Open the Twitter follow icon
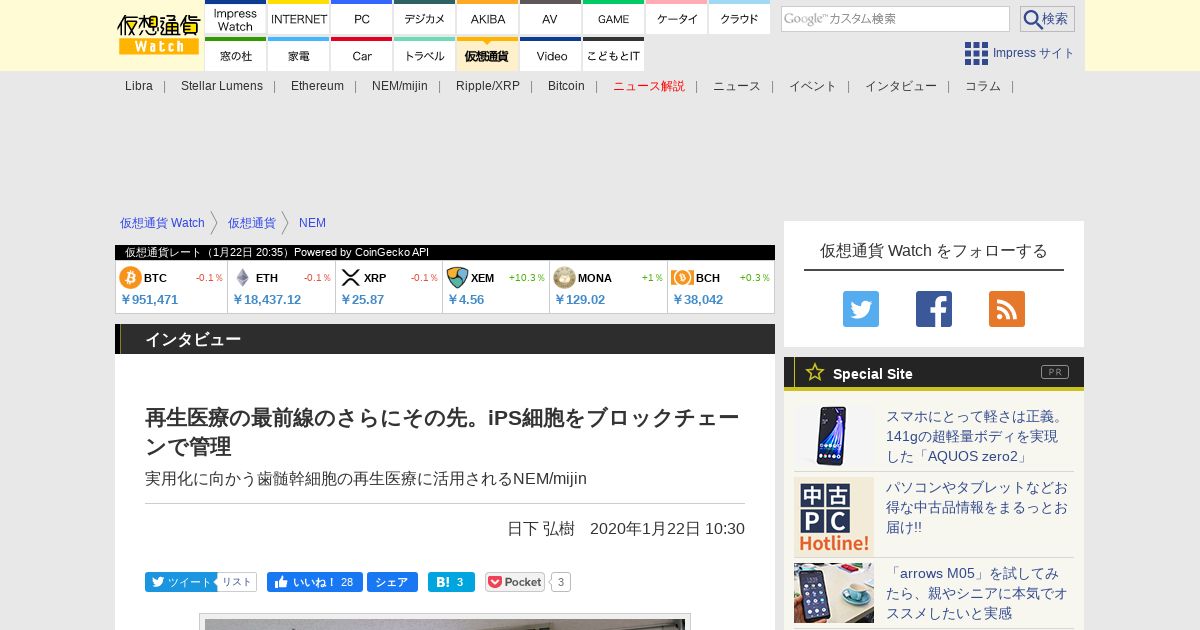 coord(861,309)
